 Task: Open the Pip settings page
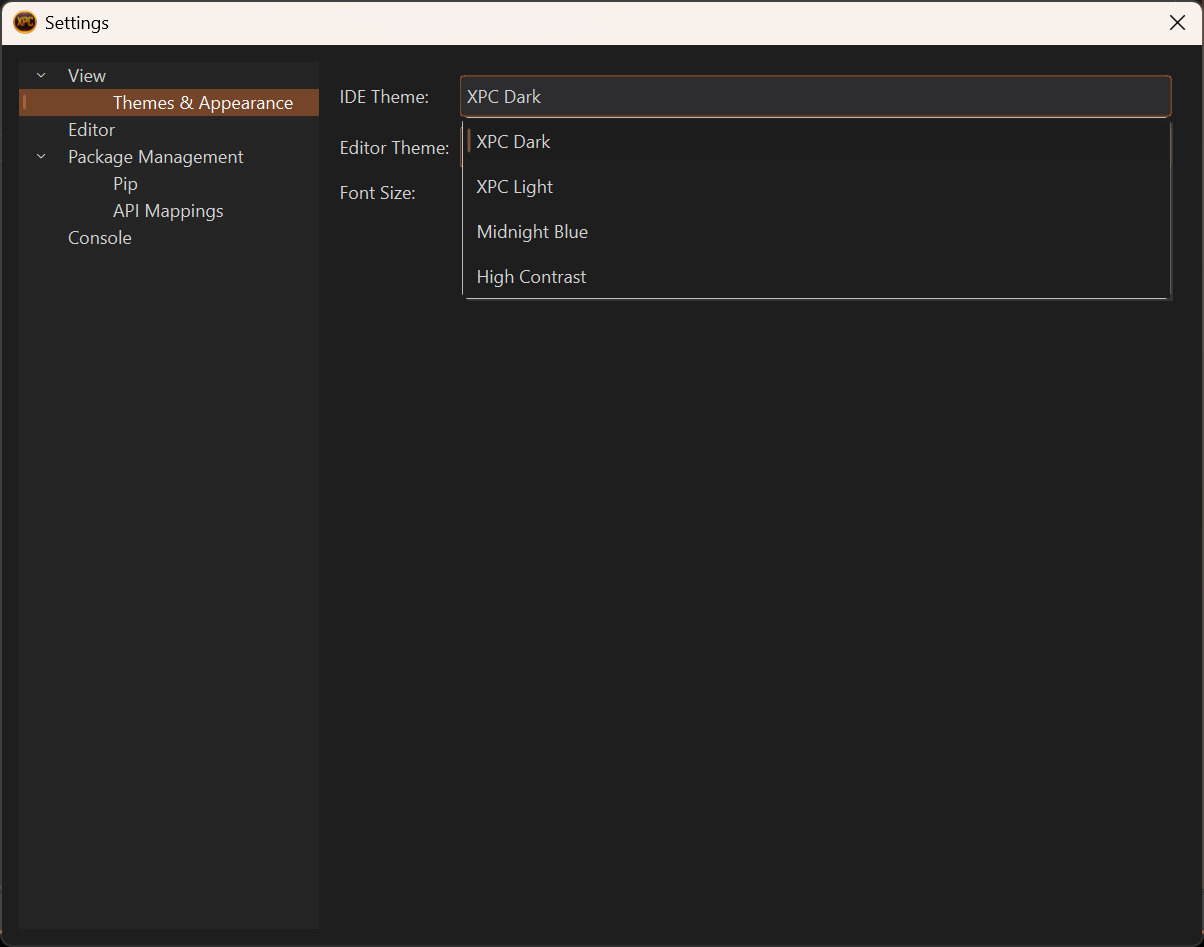(125, 184)
